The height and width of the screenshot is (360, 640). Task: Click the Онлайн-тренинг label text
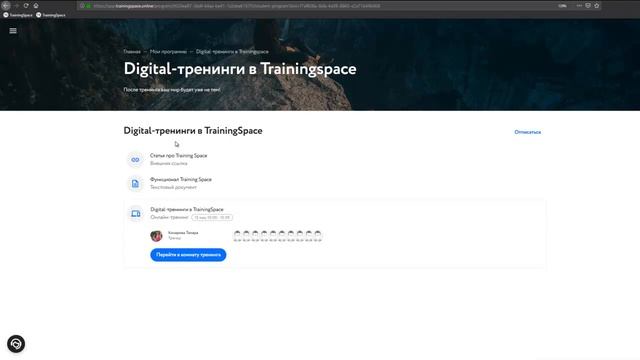pos(169,218)
